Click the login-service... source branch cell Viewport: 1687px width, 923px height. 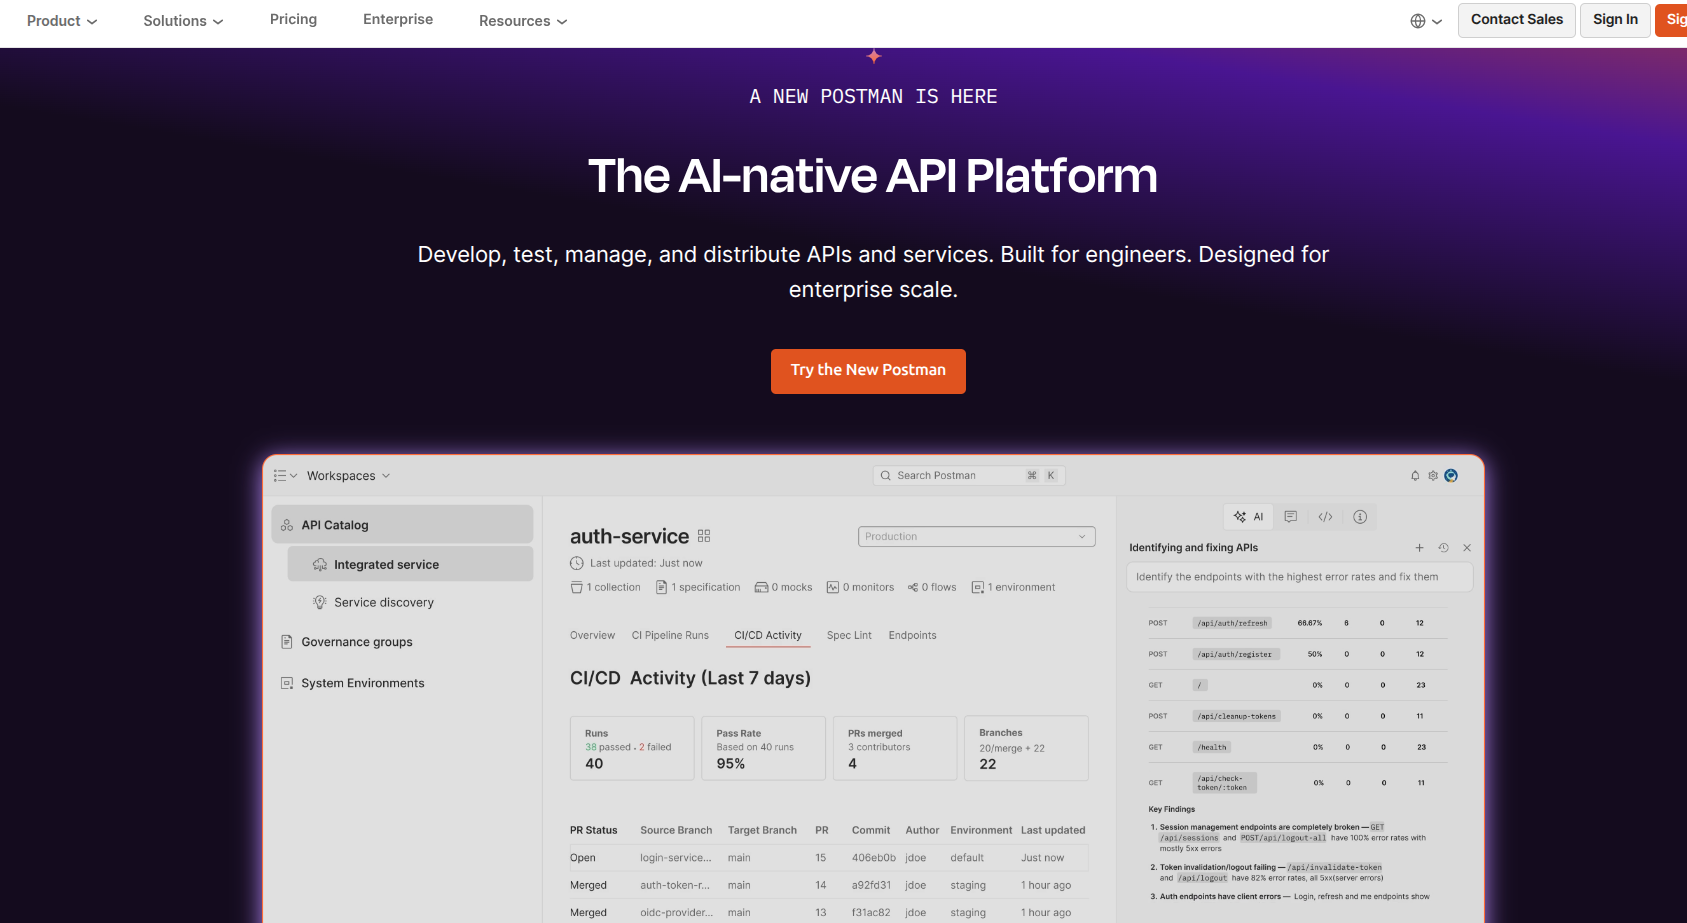676,858
